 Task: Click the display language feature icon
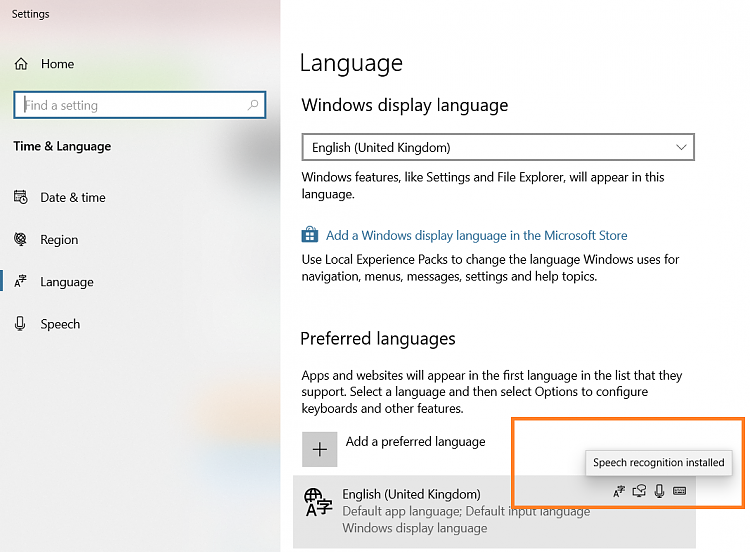tap(619, 491)
